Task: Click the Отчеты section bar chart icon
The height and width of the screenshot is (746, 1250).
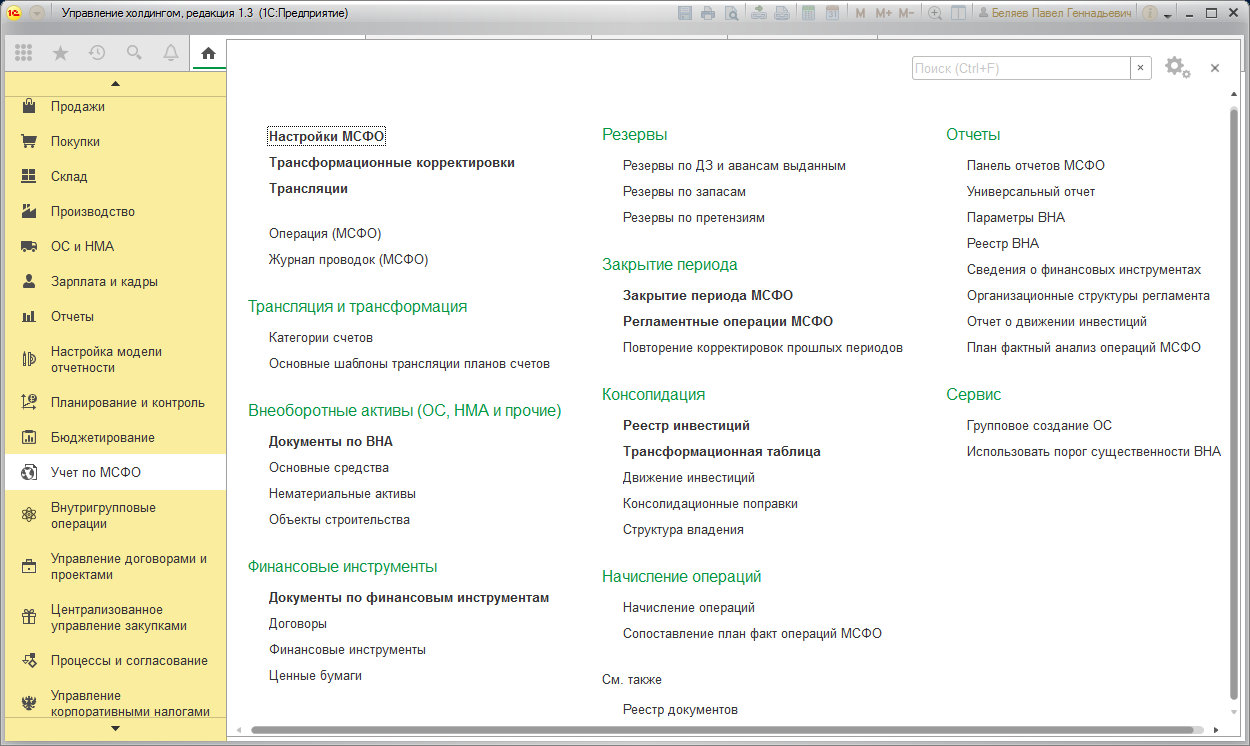Action: 29,317
